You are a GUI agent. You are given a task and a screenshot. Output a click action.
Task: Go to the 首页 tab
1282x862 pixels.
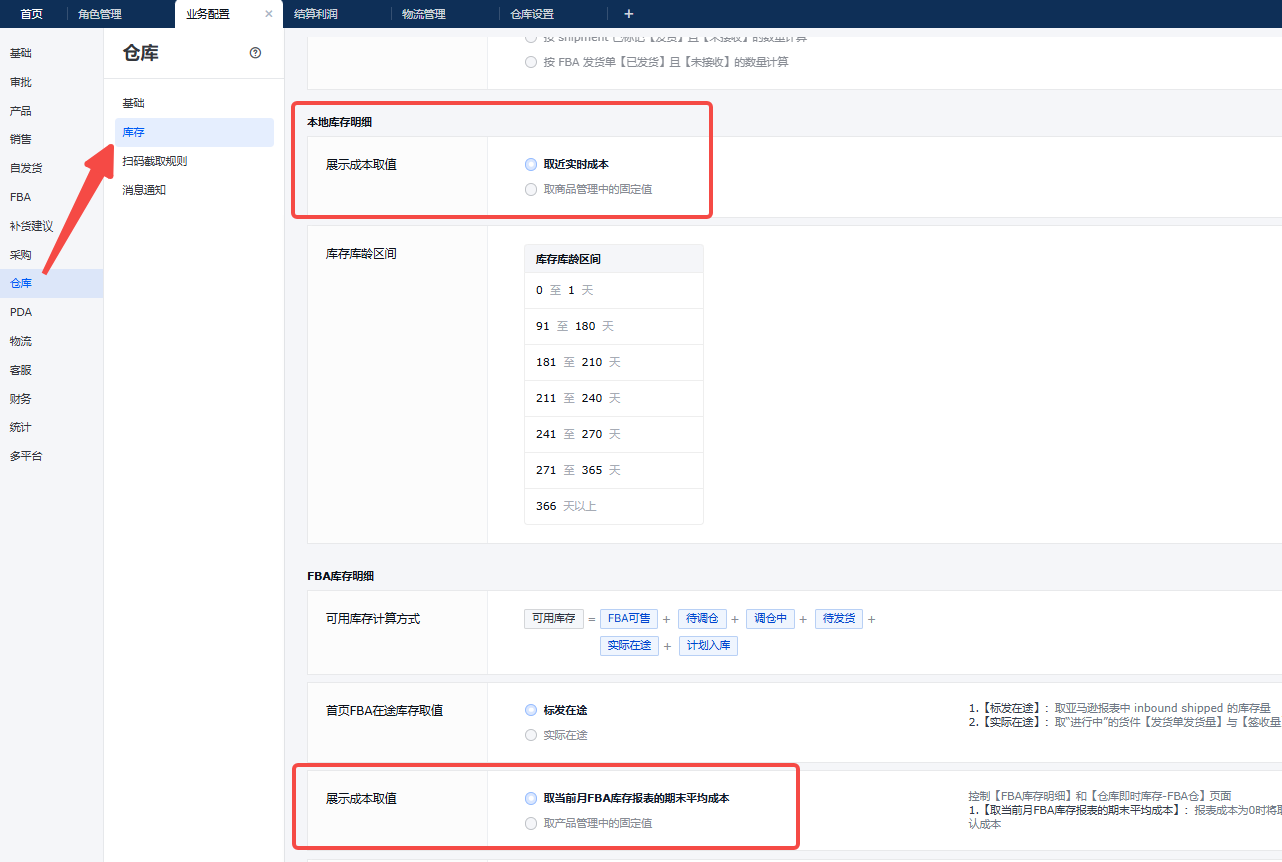31,14
